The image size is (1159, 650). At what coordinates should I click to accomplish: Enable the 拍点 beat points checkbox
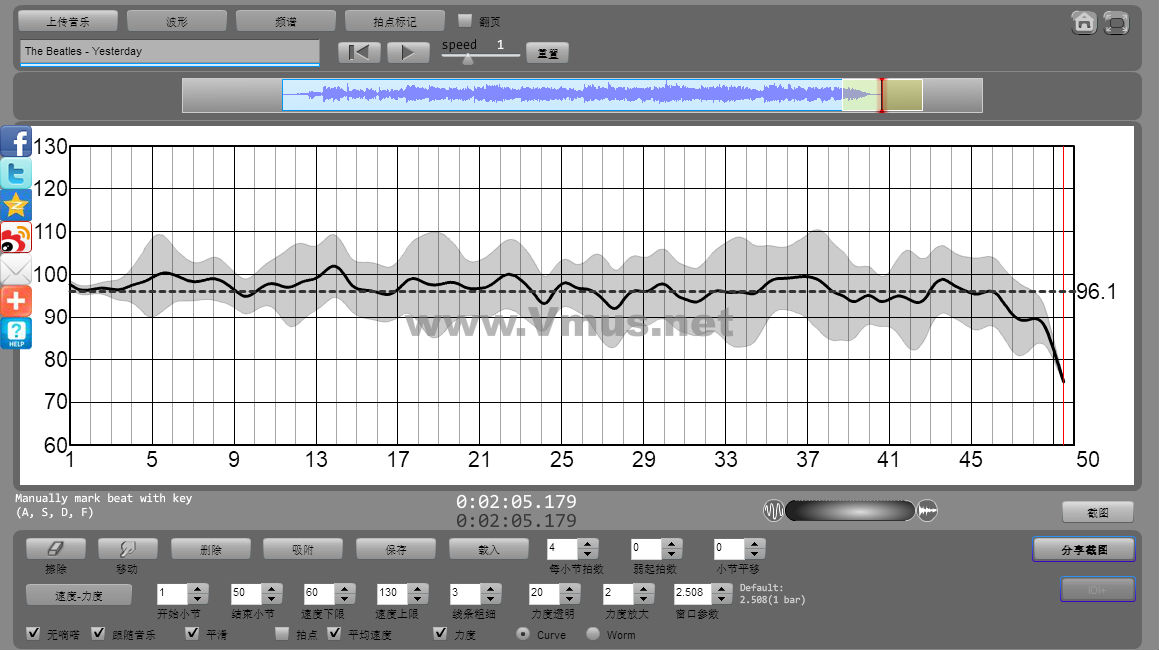point(282,634)
